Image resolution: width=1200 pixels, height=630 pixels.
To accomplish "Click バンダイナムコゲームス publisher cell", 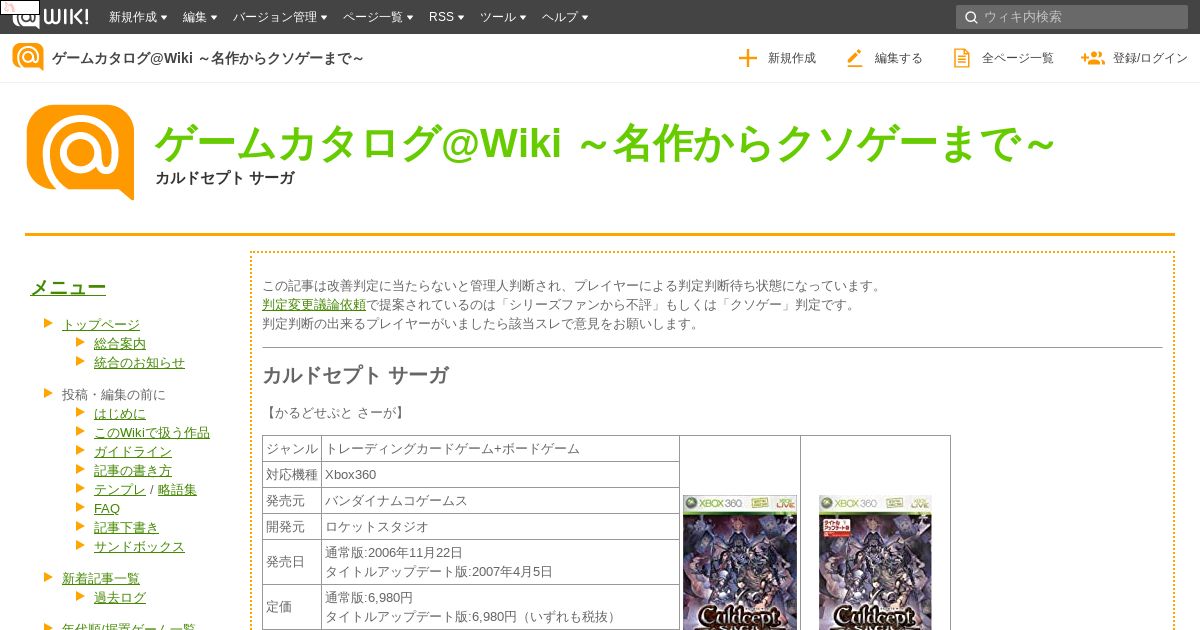I will coord(500,500).
